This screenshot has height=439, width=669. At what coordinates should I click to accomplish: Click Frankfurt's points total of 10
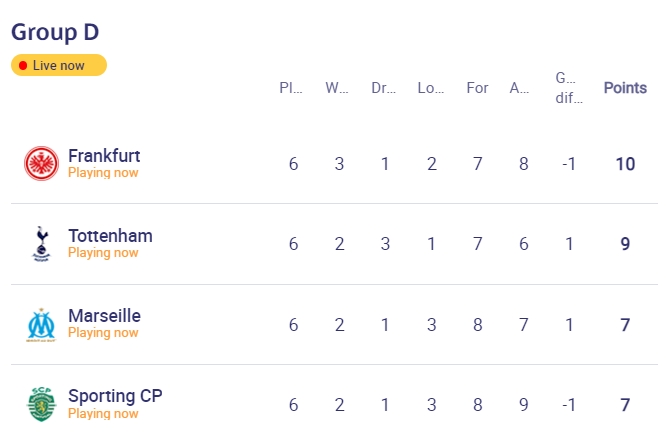[x=625, y=164]
